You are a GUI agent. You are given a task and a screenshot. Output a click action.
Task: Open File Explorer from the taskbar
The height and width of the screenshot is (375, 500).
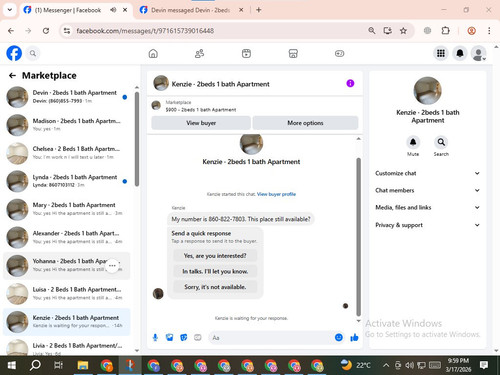[83, 365]
